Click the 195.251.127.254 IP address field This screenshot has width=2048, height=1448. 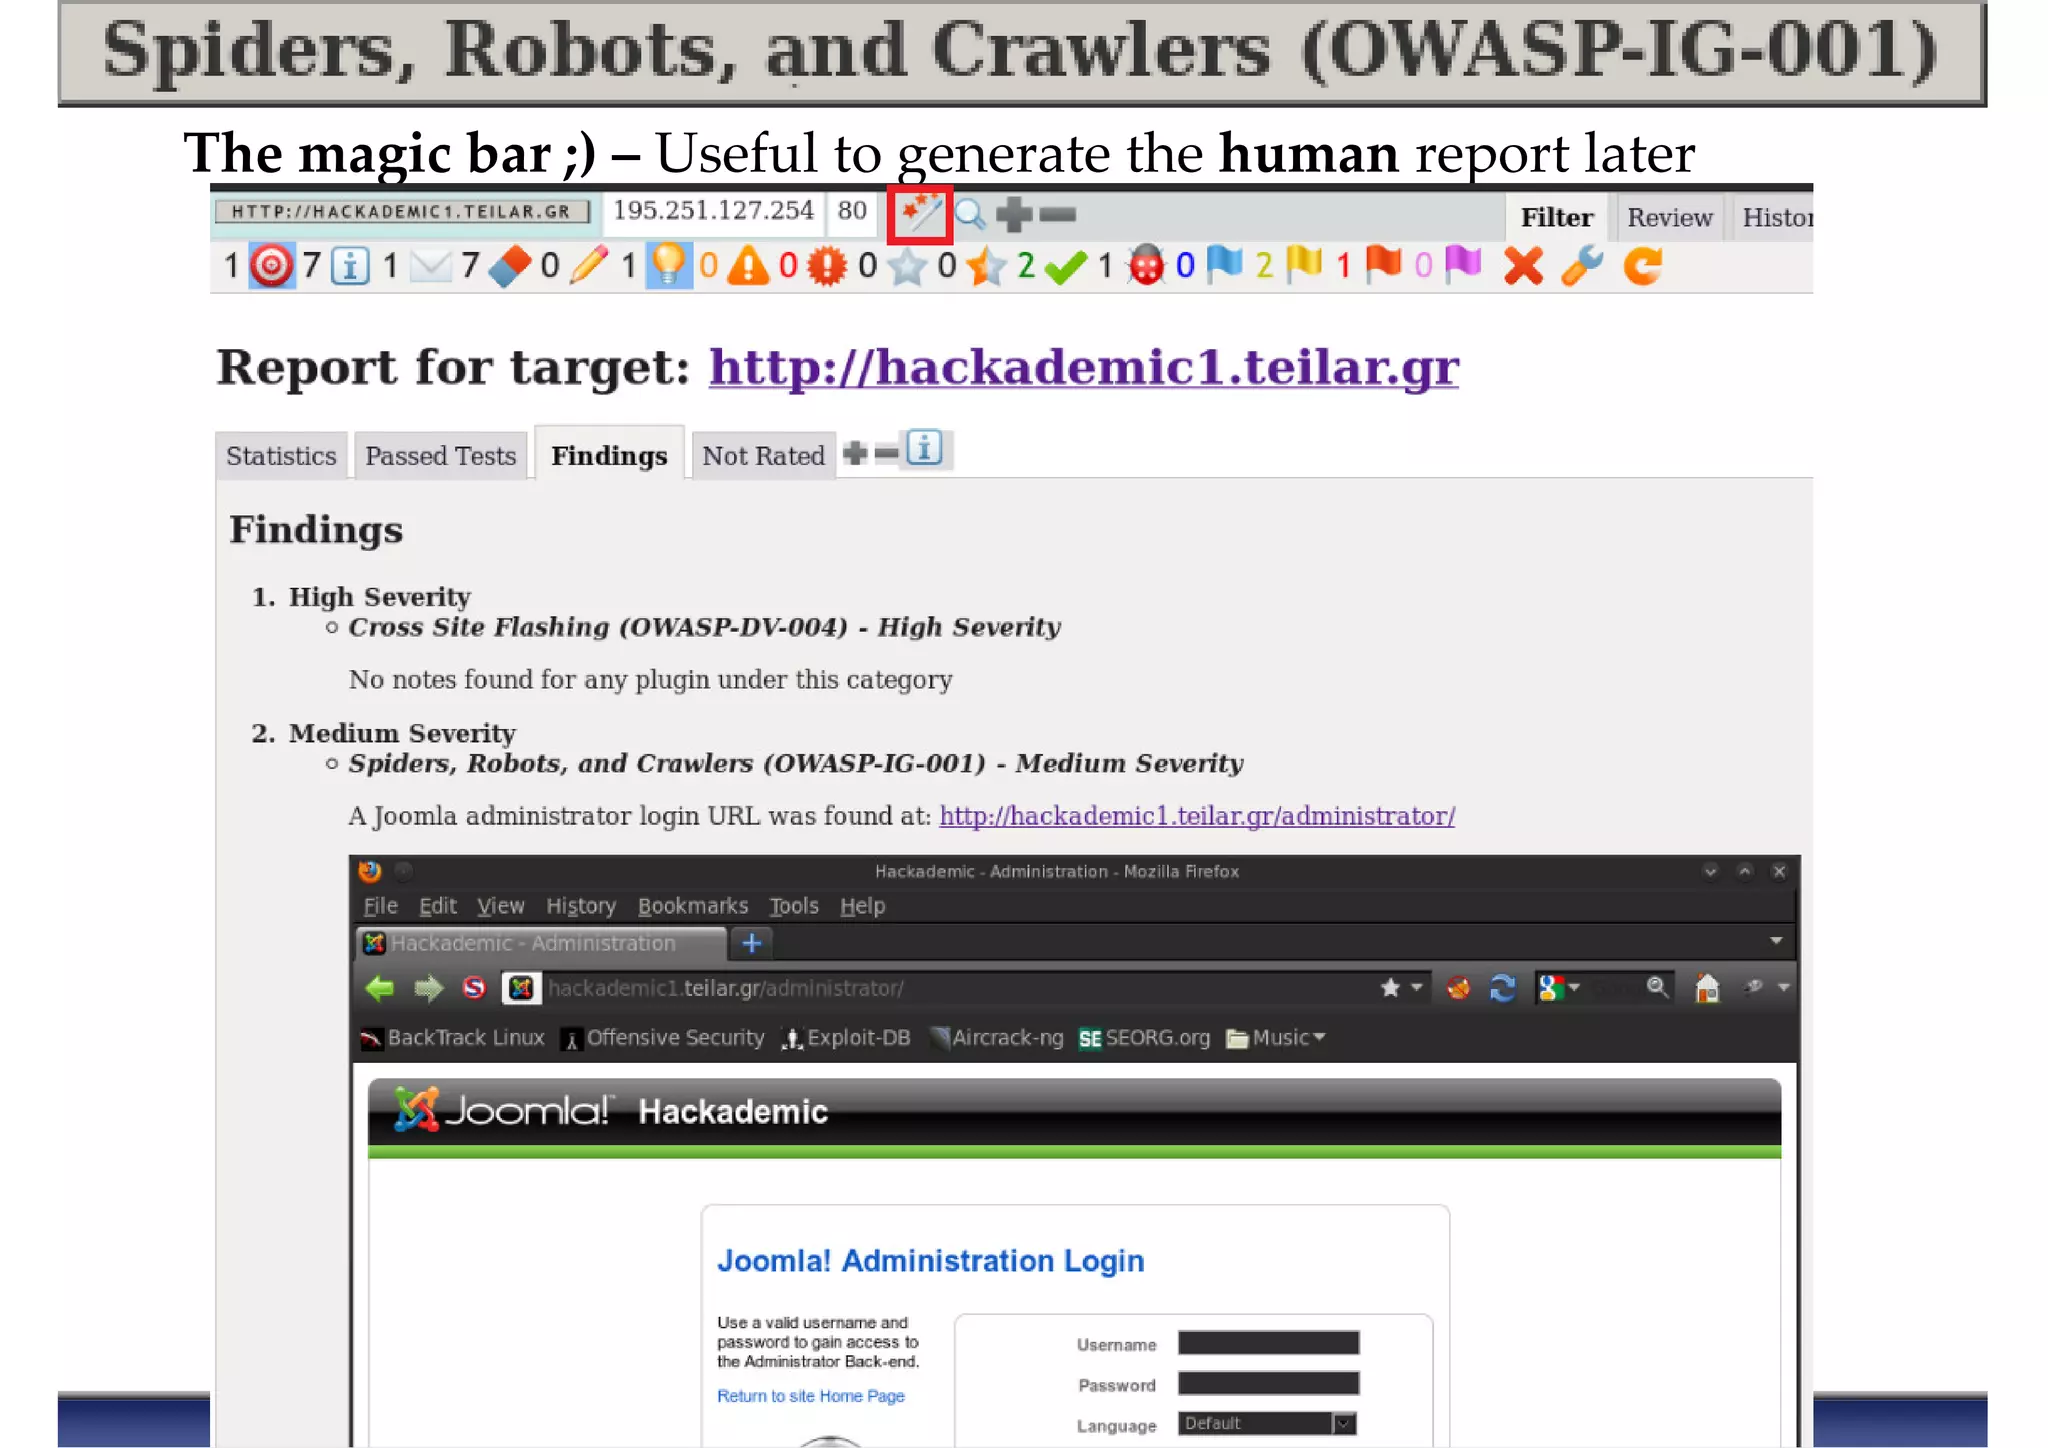(x=713, y=211)
